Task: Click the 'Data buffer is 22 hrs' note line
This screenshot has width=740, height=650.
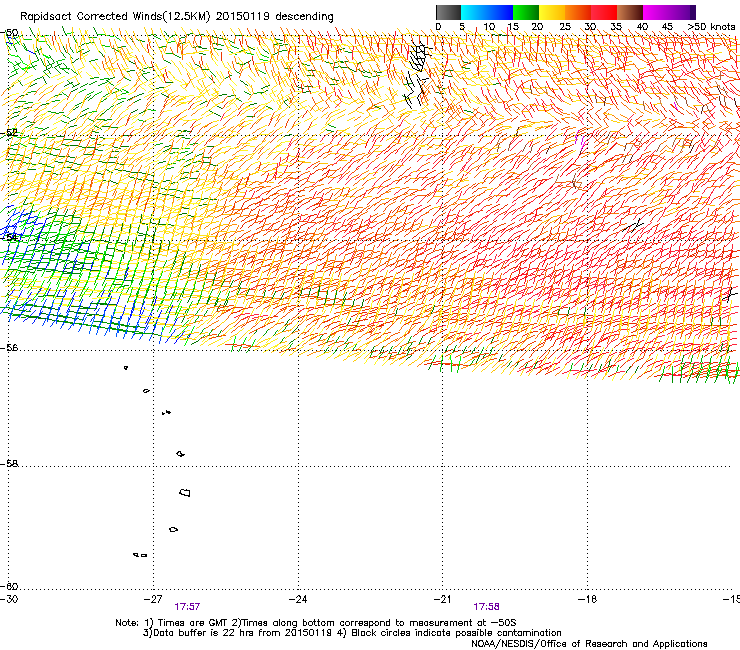Action: [x=352, y=633]
